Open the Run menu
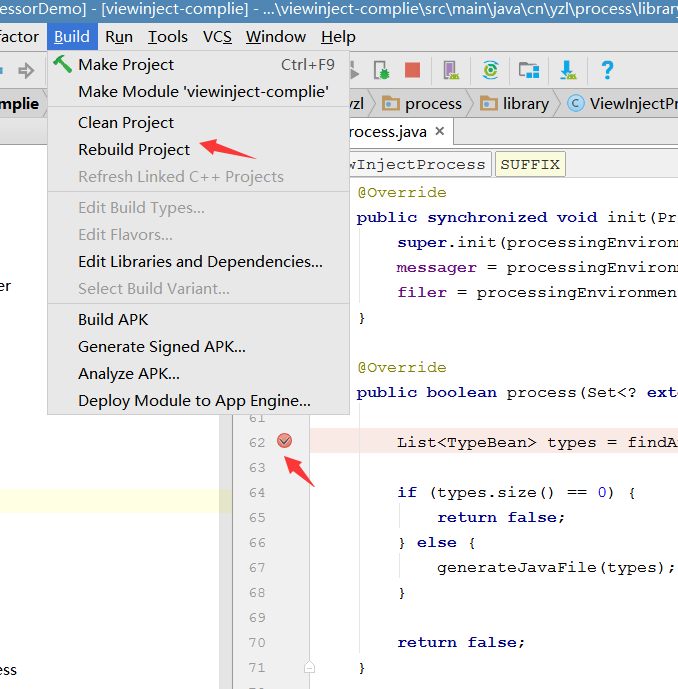Screen dimensions: 678x689 point(119,36)
